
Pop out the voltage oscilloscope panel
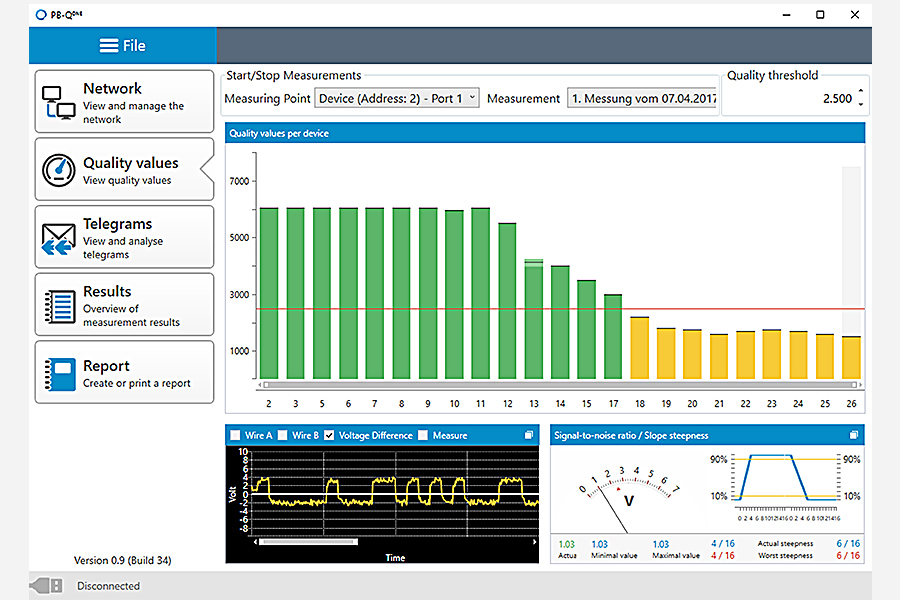(x=528, y=435)
